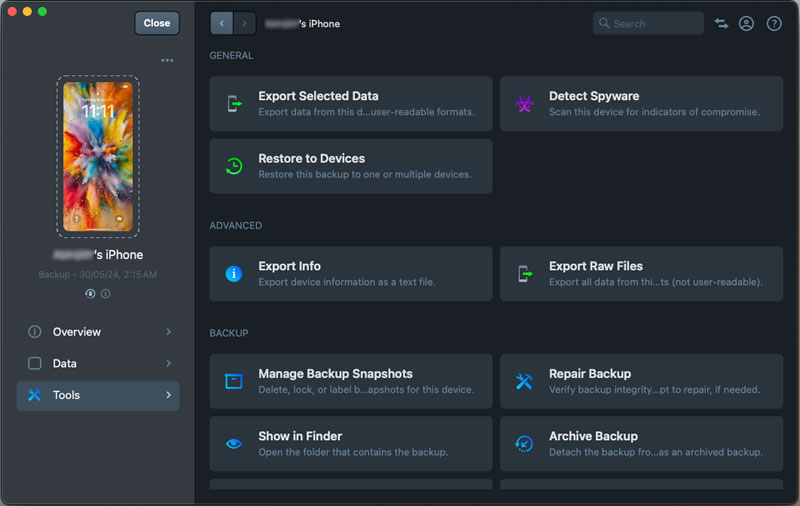
Task: Select Tools in the sidebar
Action: (98, 395)
